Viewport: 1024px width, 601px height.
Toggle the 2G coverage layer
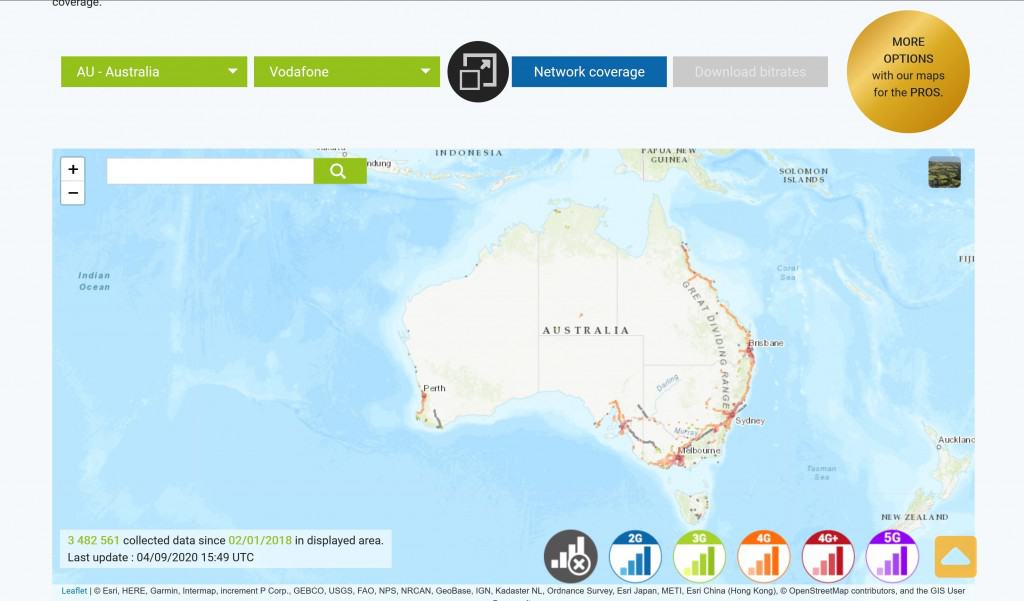point(635,557)
